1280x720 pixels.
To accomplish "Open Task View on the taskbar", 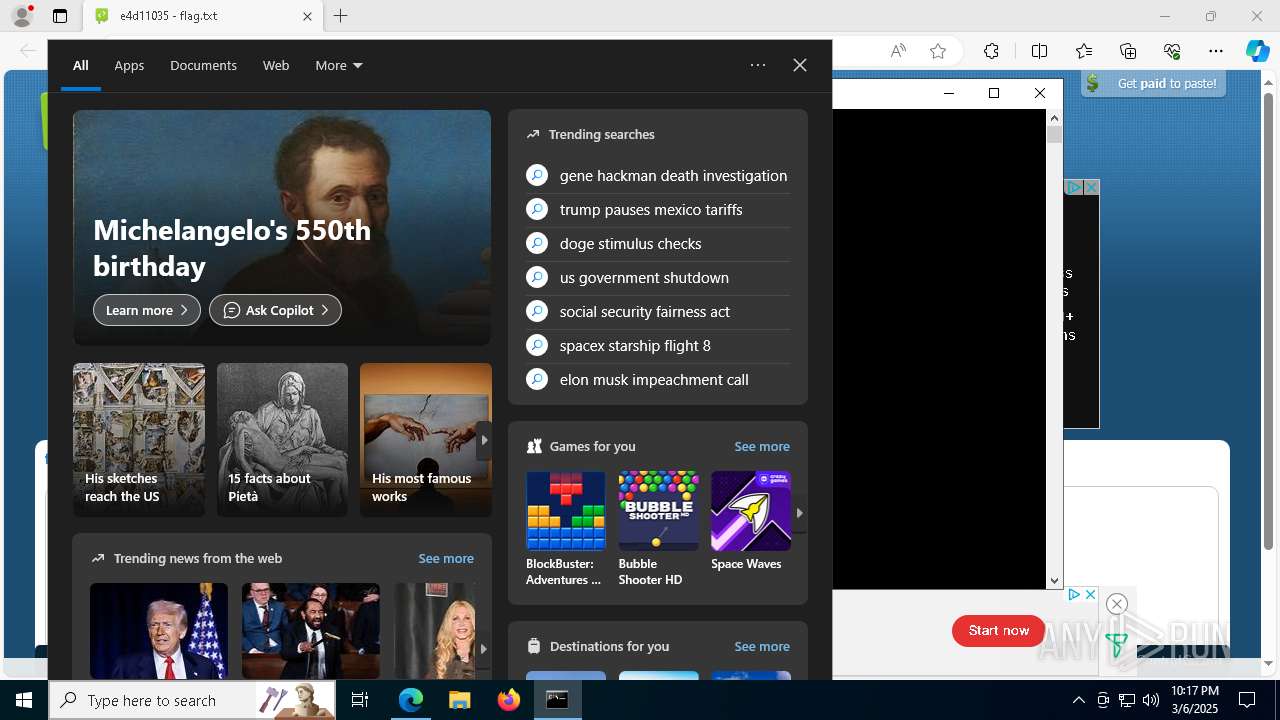I will pyautogui.click(x=360, y=700).
